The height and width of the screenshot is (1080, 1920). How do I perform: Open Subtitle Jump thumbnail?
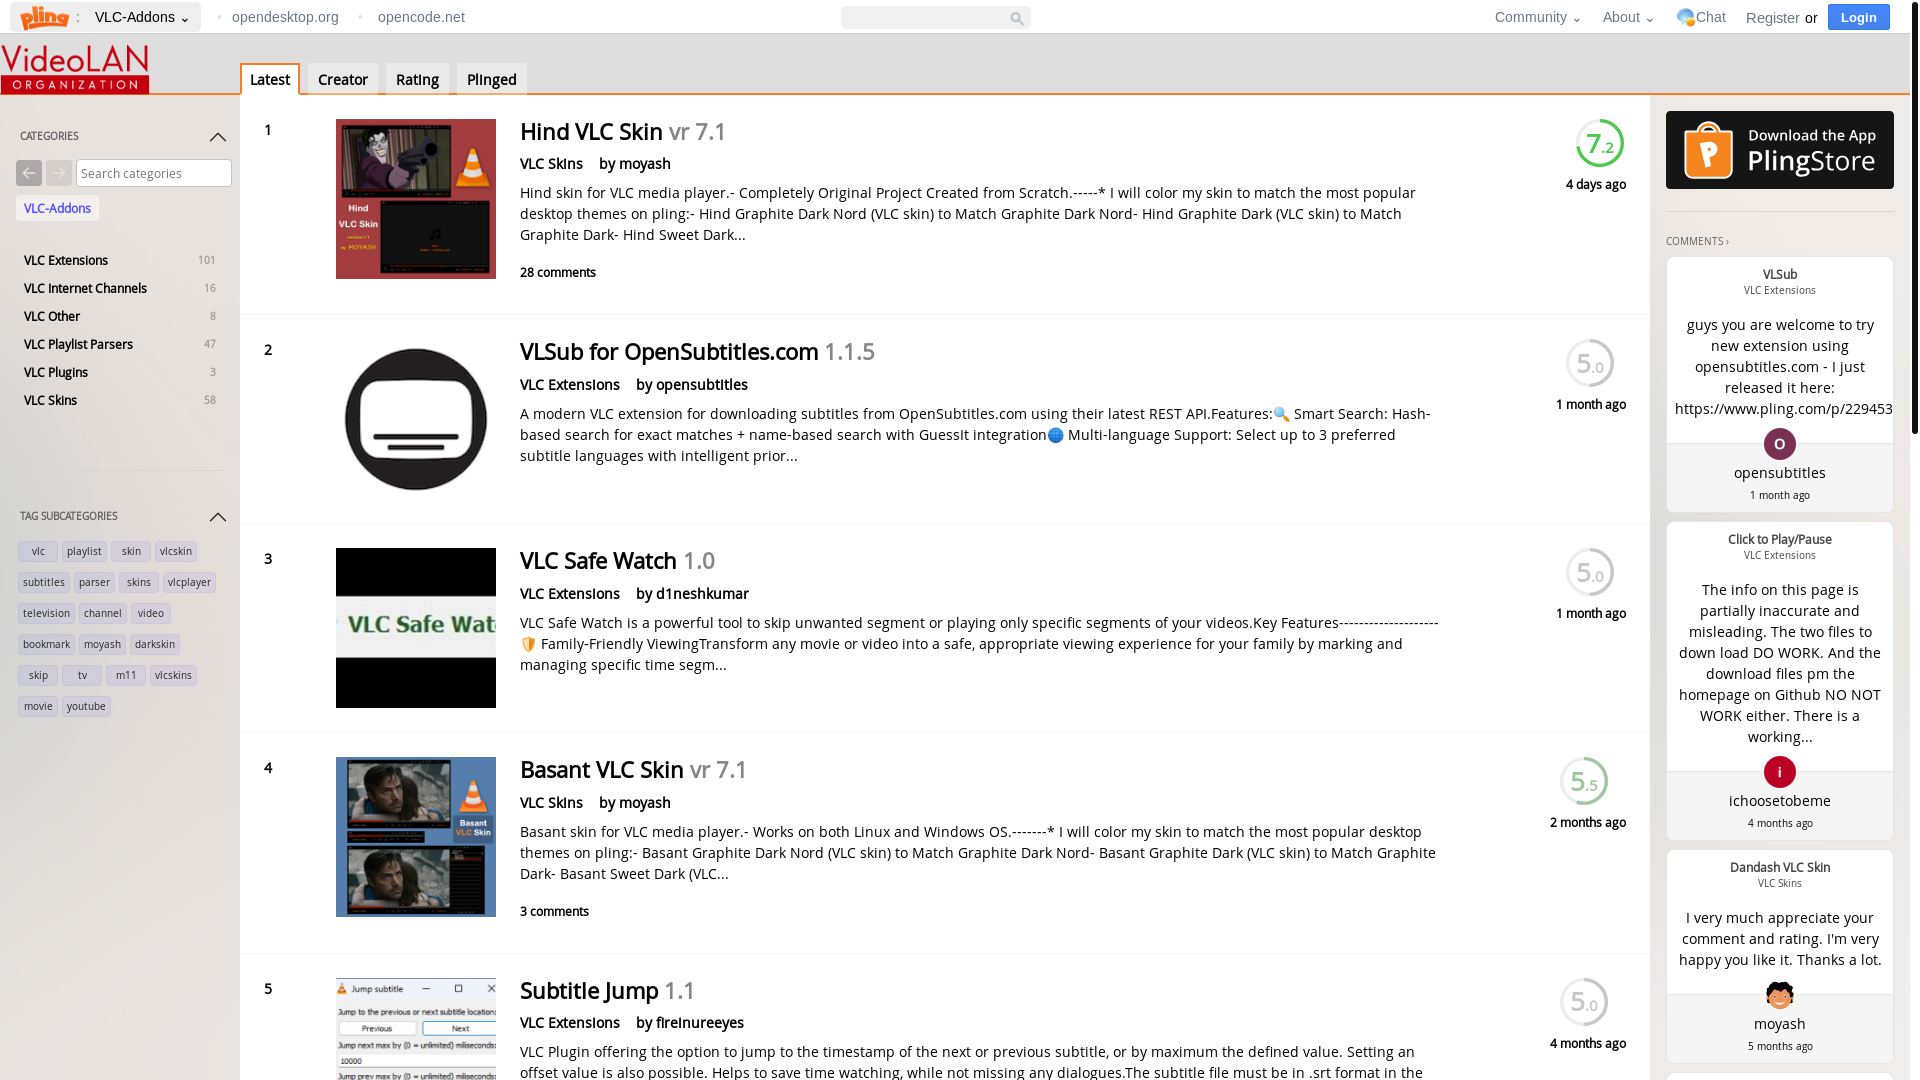pyautogui.click(x=416, y=1029)
